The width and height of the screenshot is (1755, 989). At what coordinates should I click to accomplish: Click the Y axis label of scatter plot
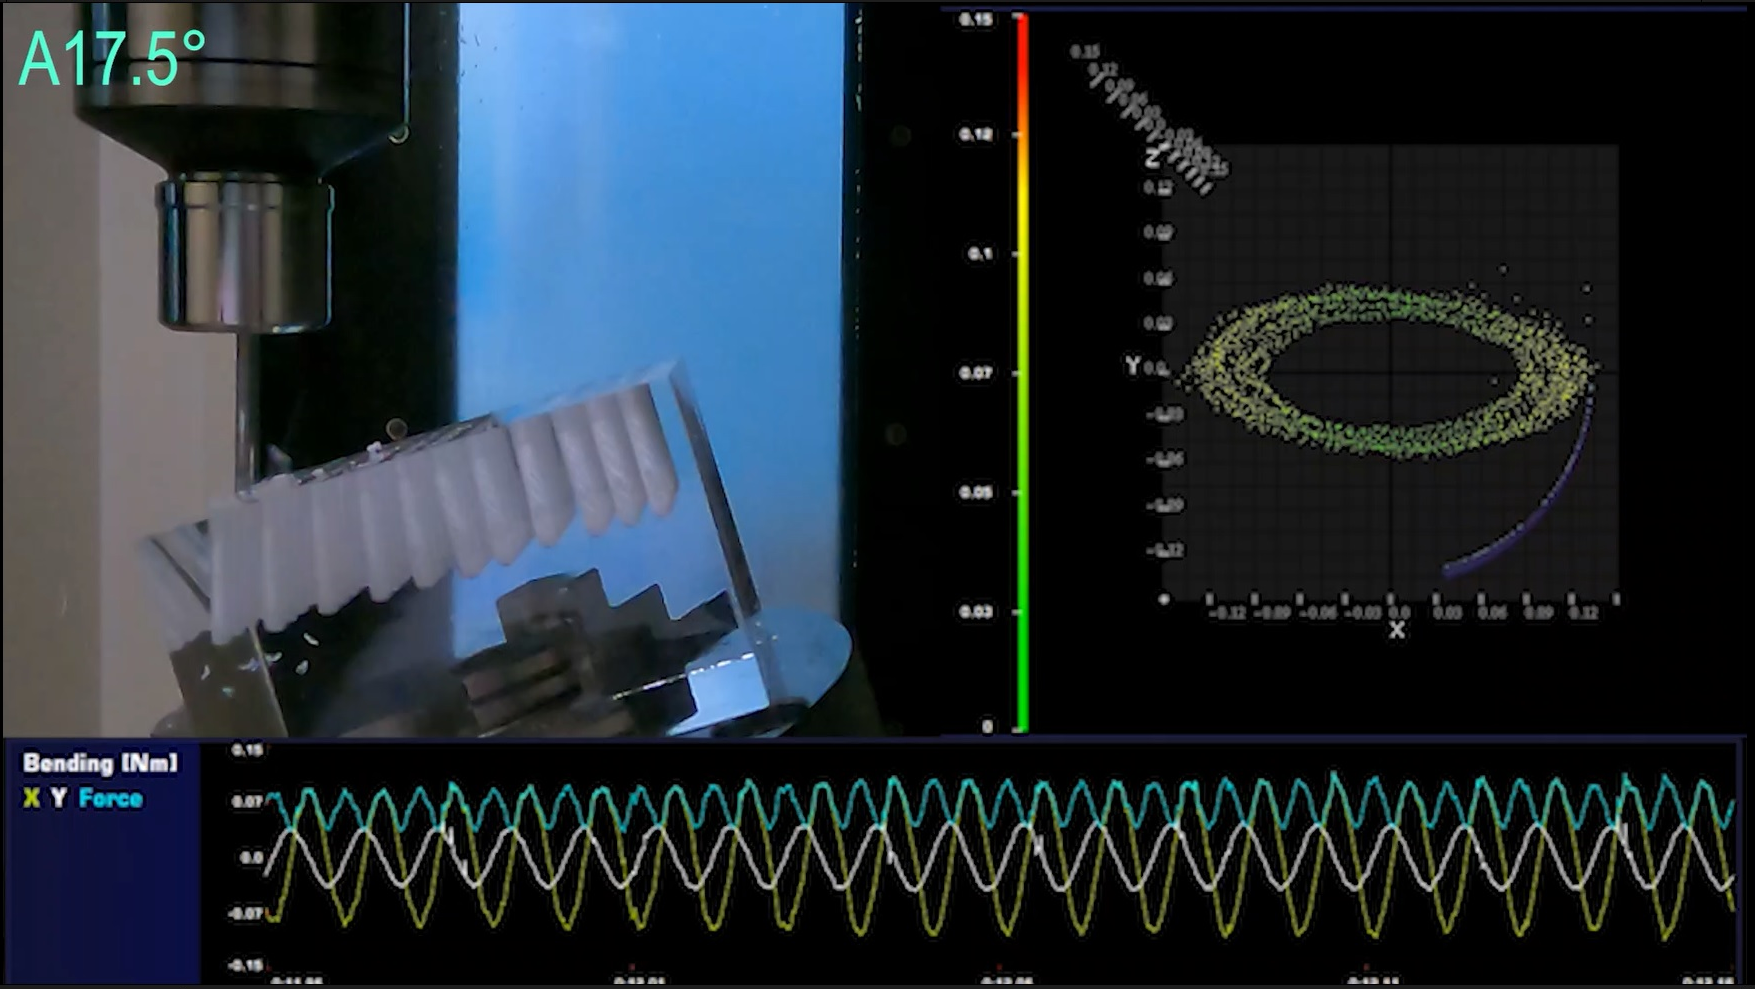pyautogui.click(x=1132, y=366)
